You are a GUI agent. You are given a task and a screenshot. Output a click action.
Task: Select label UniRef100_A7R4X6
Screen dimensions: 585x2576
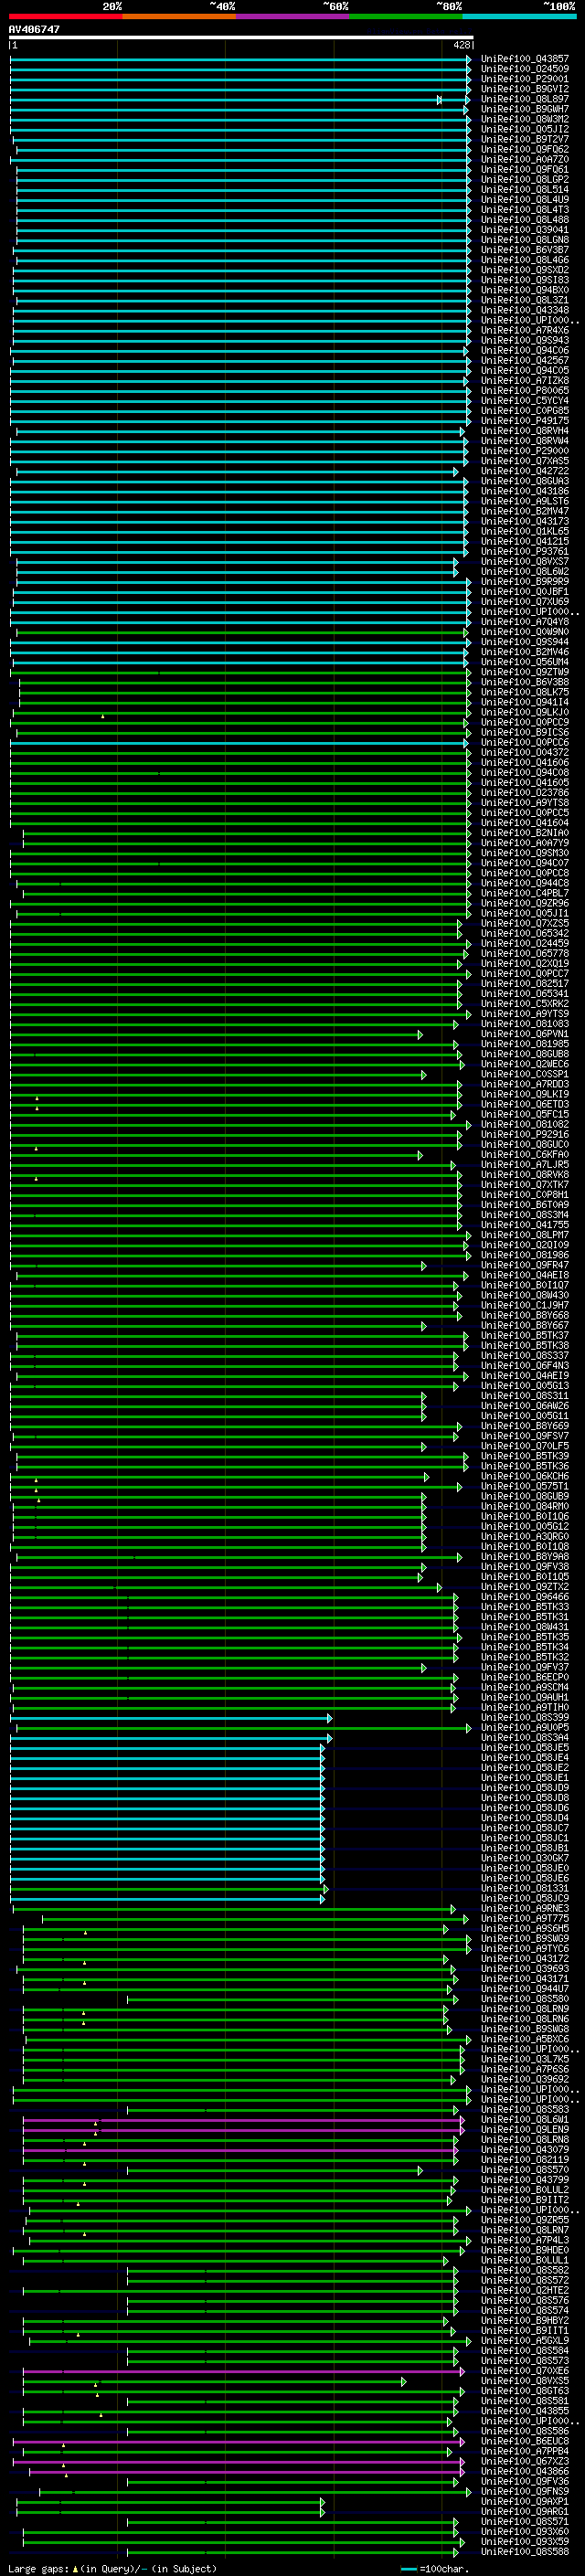pyautogui.click(x=524, y=330)
